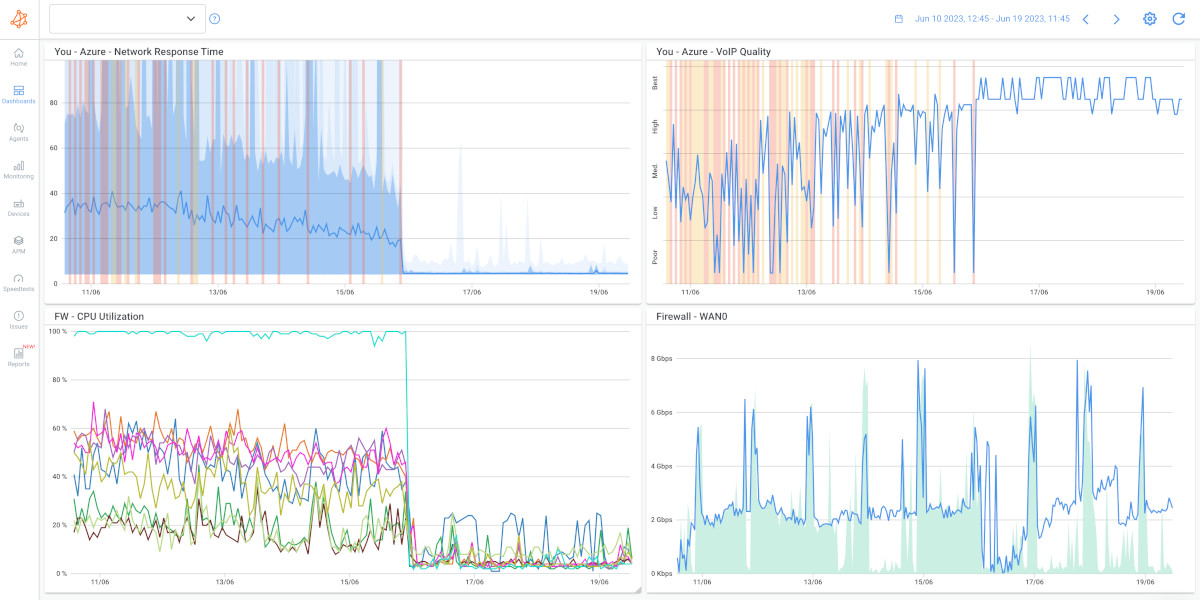Open the Home page from sidebar
This screenshot has height=600, width=1200.
coord(18,58)
